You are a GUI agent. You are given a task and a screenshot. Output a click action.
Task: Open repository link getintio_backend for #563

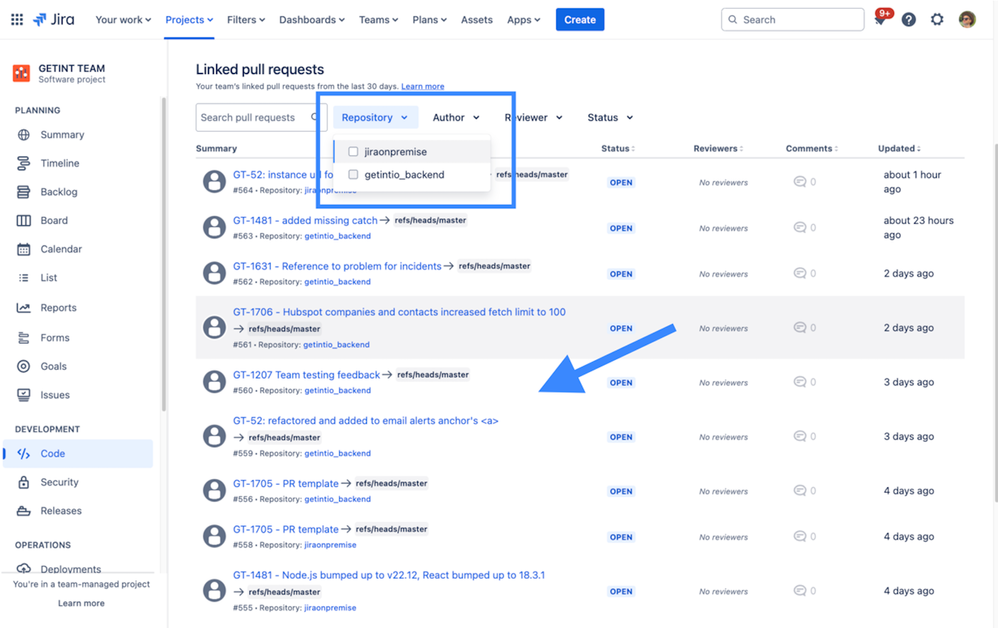[x=337, y=236]
